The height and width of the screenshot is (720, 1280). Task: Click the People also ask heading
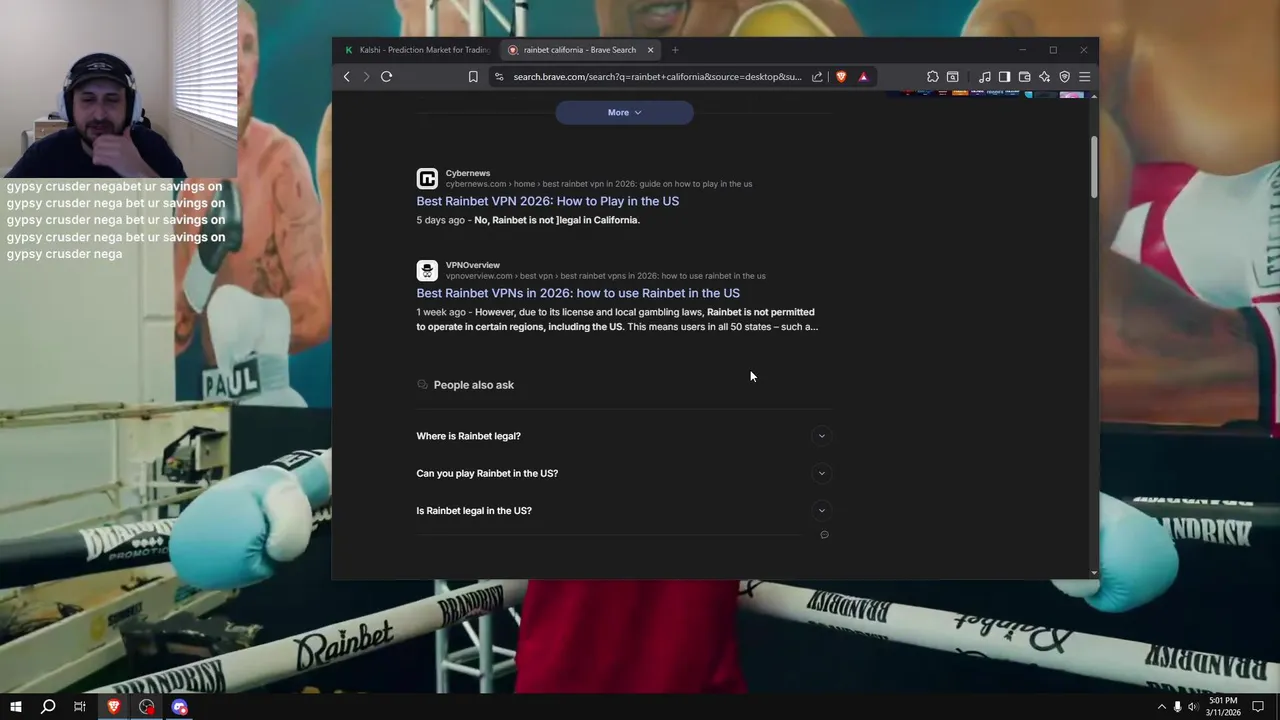473,385
